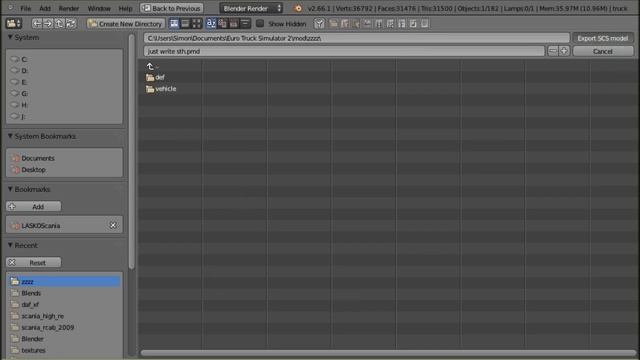Toggle movie files filter

click(379, 24)
